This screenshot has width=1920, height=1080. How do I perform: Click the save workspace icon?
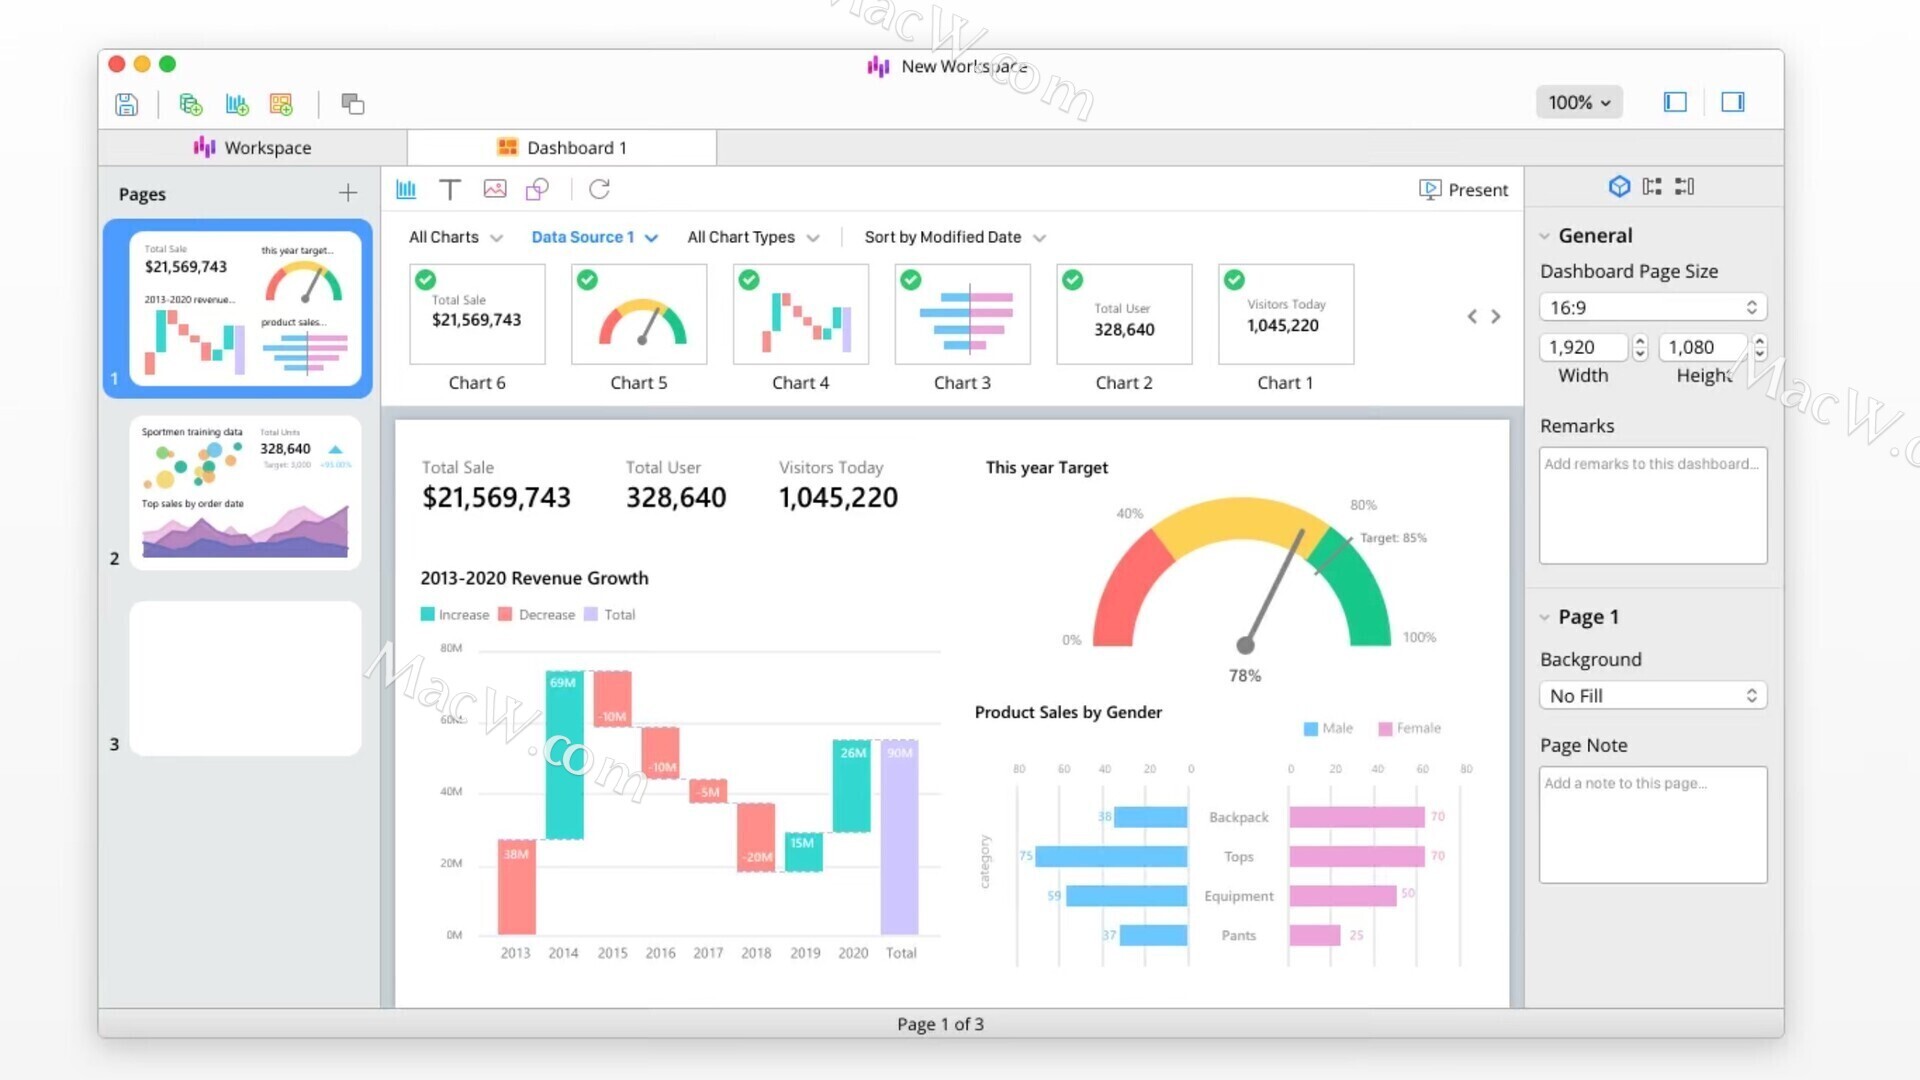point(127,103)
